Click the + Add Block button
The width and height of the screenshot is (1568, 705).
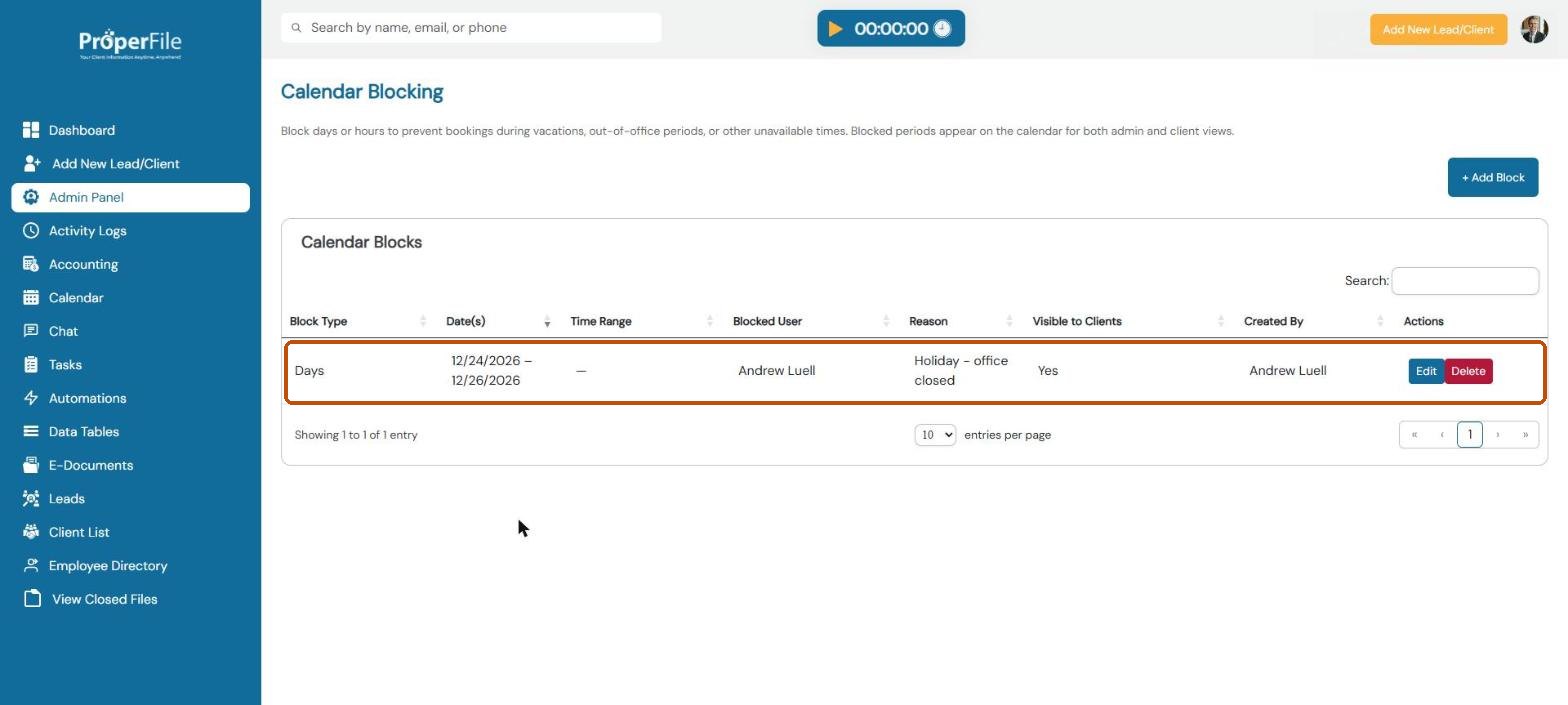(1492, 177)
